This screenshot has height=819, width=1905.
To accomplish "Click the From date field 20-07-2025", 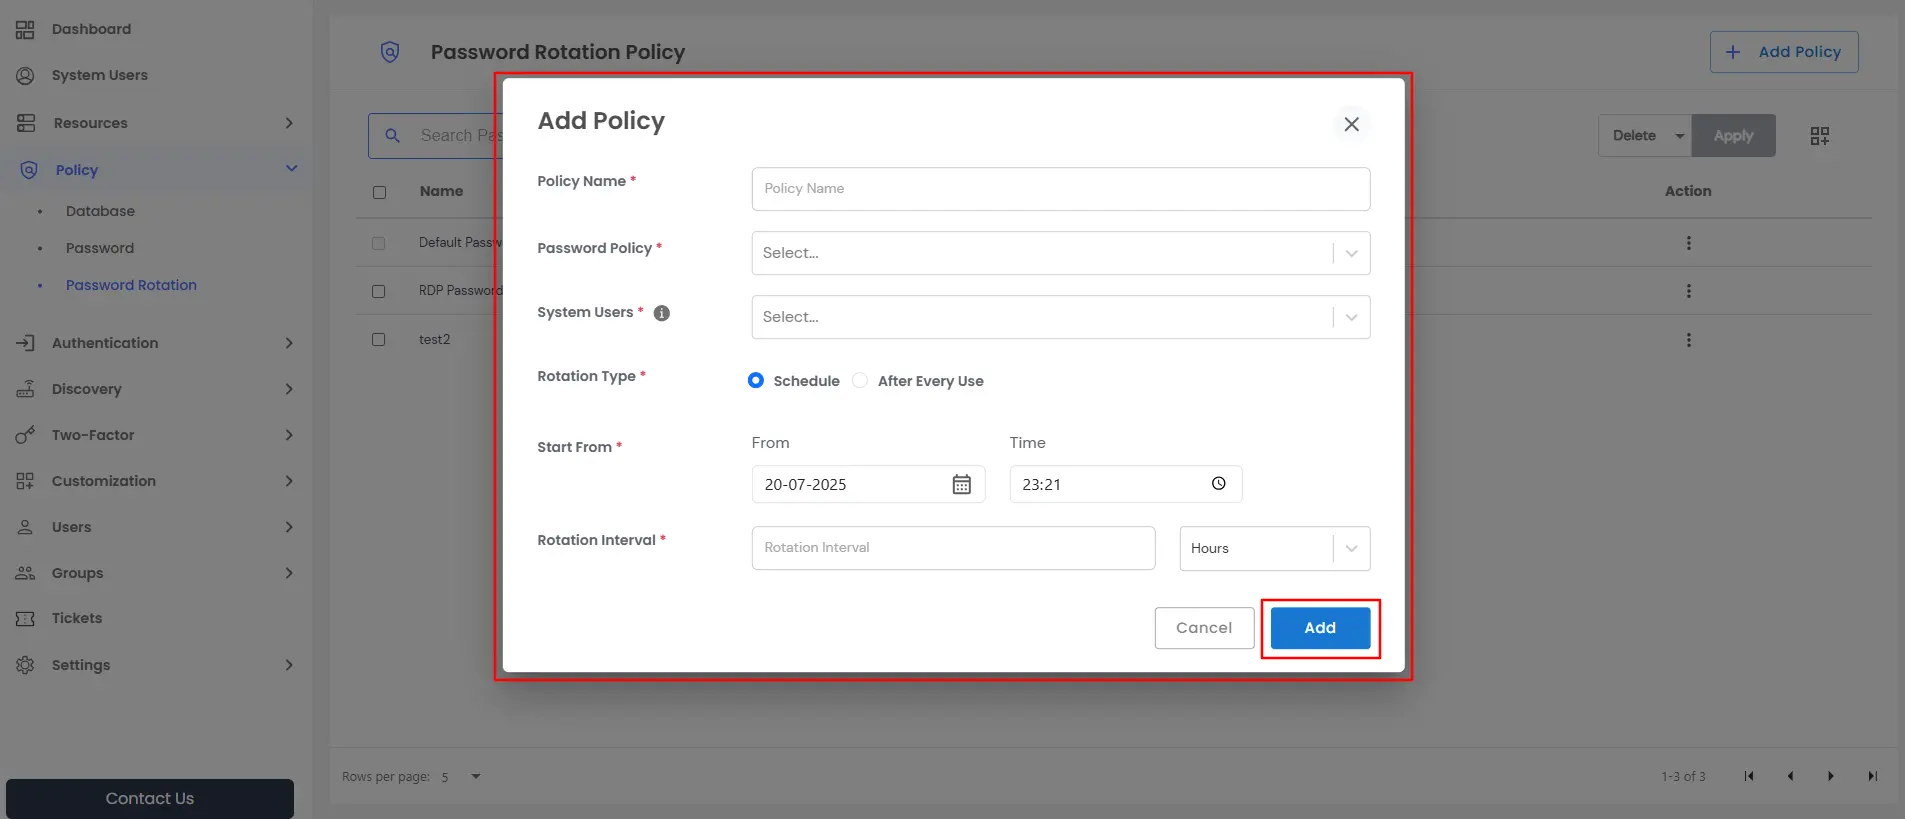I will click(868, 484).
